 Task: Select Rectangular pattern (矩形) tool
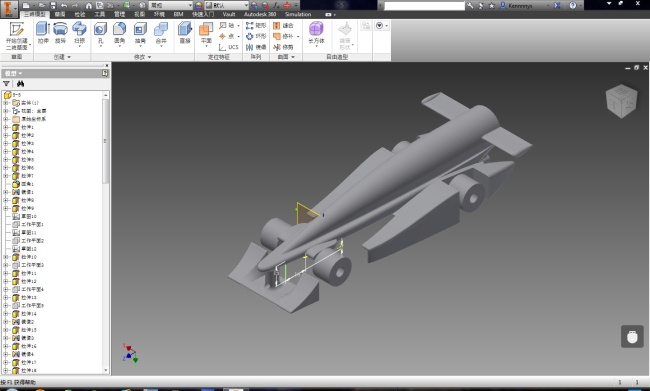pos(256,25)
